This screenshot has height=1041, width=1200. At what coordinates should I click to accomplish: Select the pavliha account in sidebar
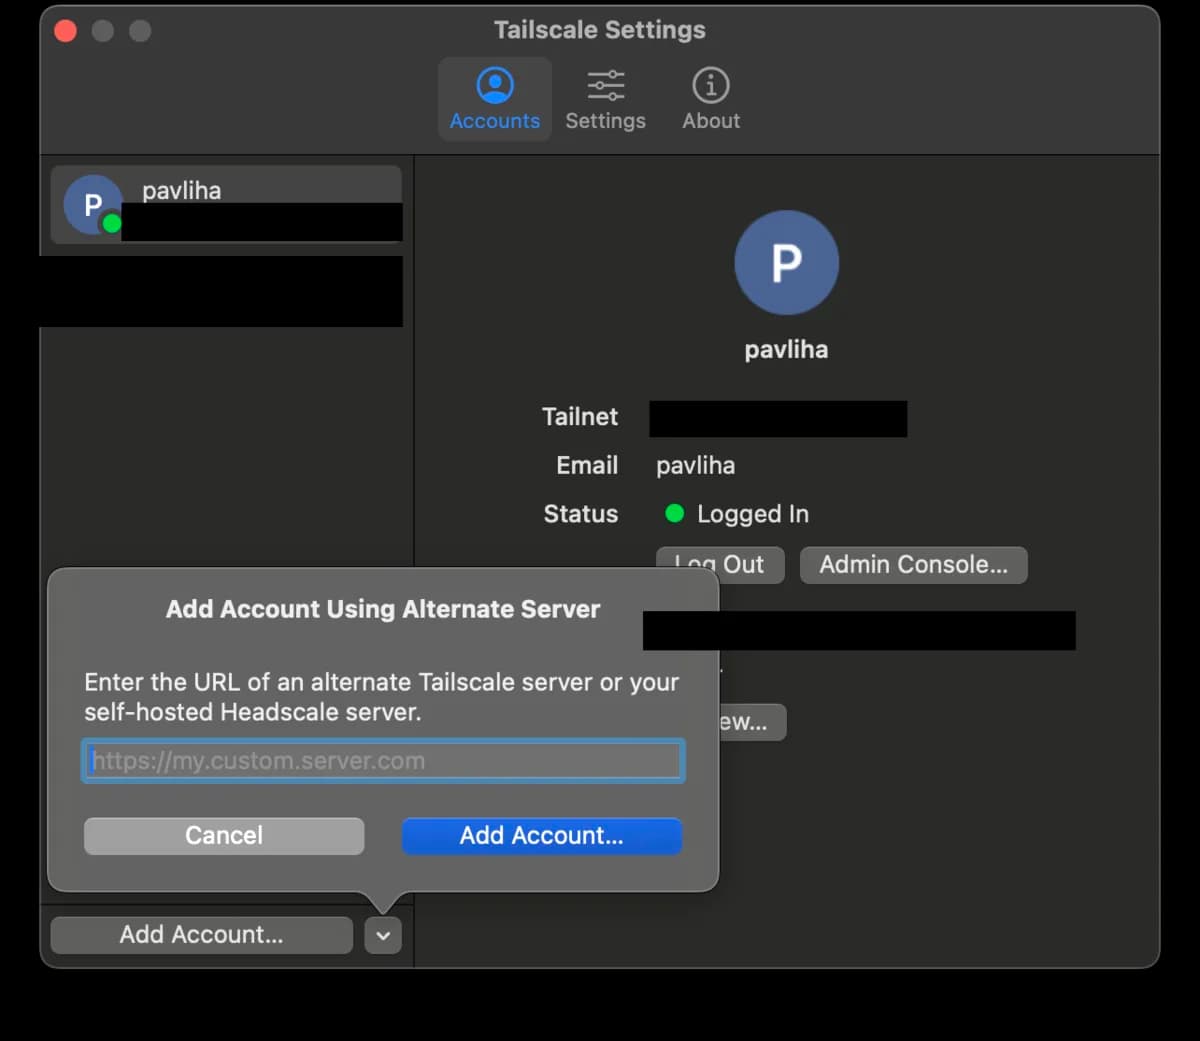tap(226, 205)
